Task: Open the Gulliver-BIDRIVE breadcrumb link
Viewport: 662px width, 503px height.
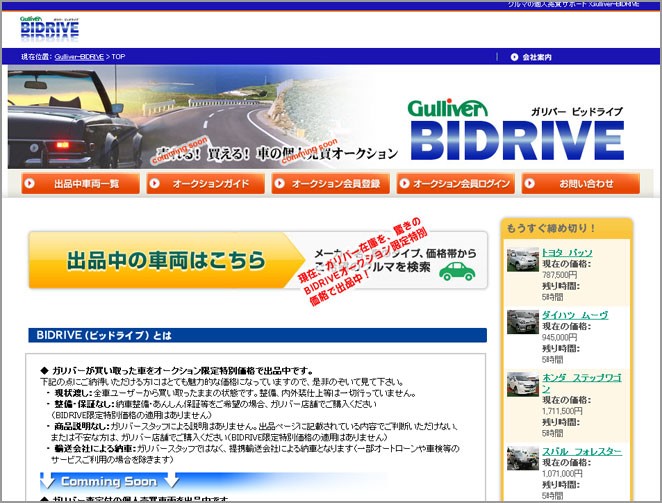Action: click(x=79, y=57)
